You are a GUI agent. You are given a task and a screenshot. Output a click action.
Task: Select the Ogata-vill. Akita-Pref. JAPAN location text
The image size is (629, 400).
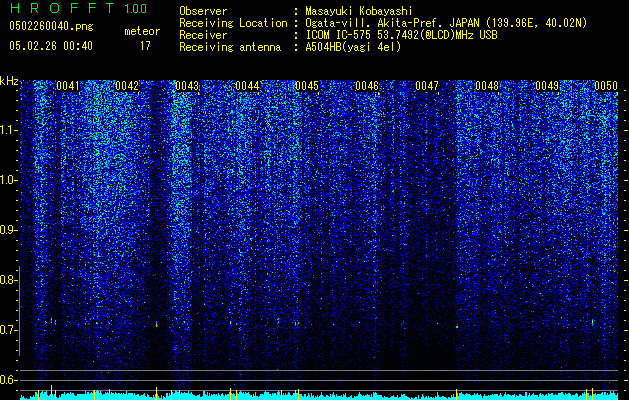(x=446, y=23)
